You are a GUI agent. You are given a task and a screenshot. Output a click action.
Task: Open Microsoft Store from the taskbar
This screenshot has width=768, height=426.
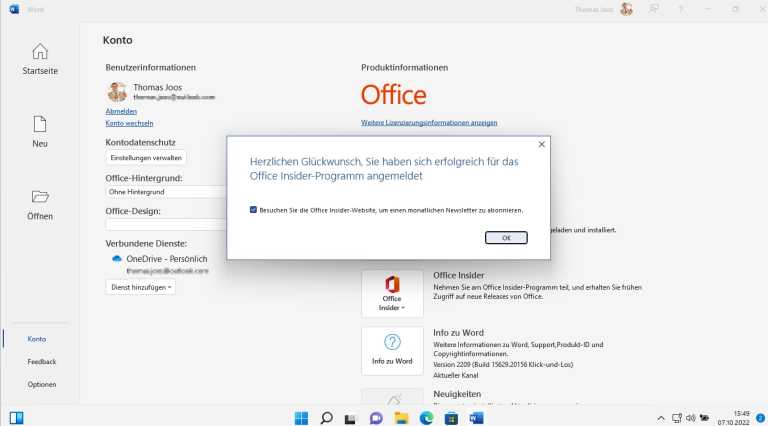(x=451, y=418)
